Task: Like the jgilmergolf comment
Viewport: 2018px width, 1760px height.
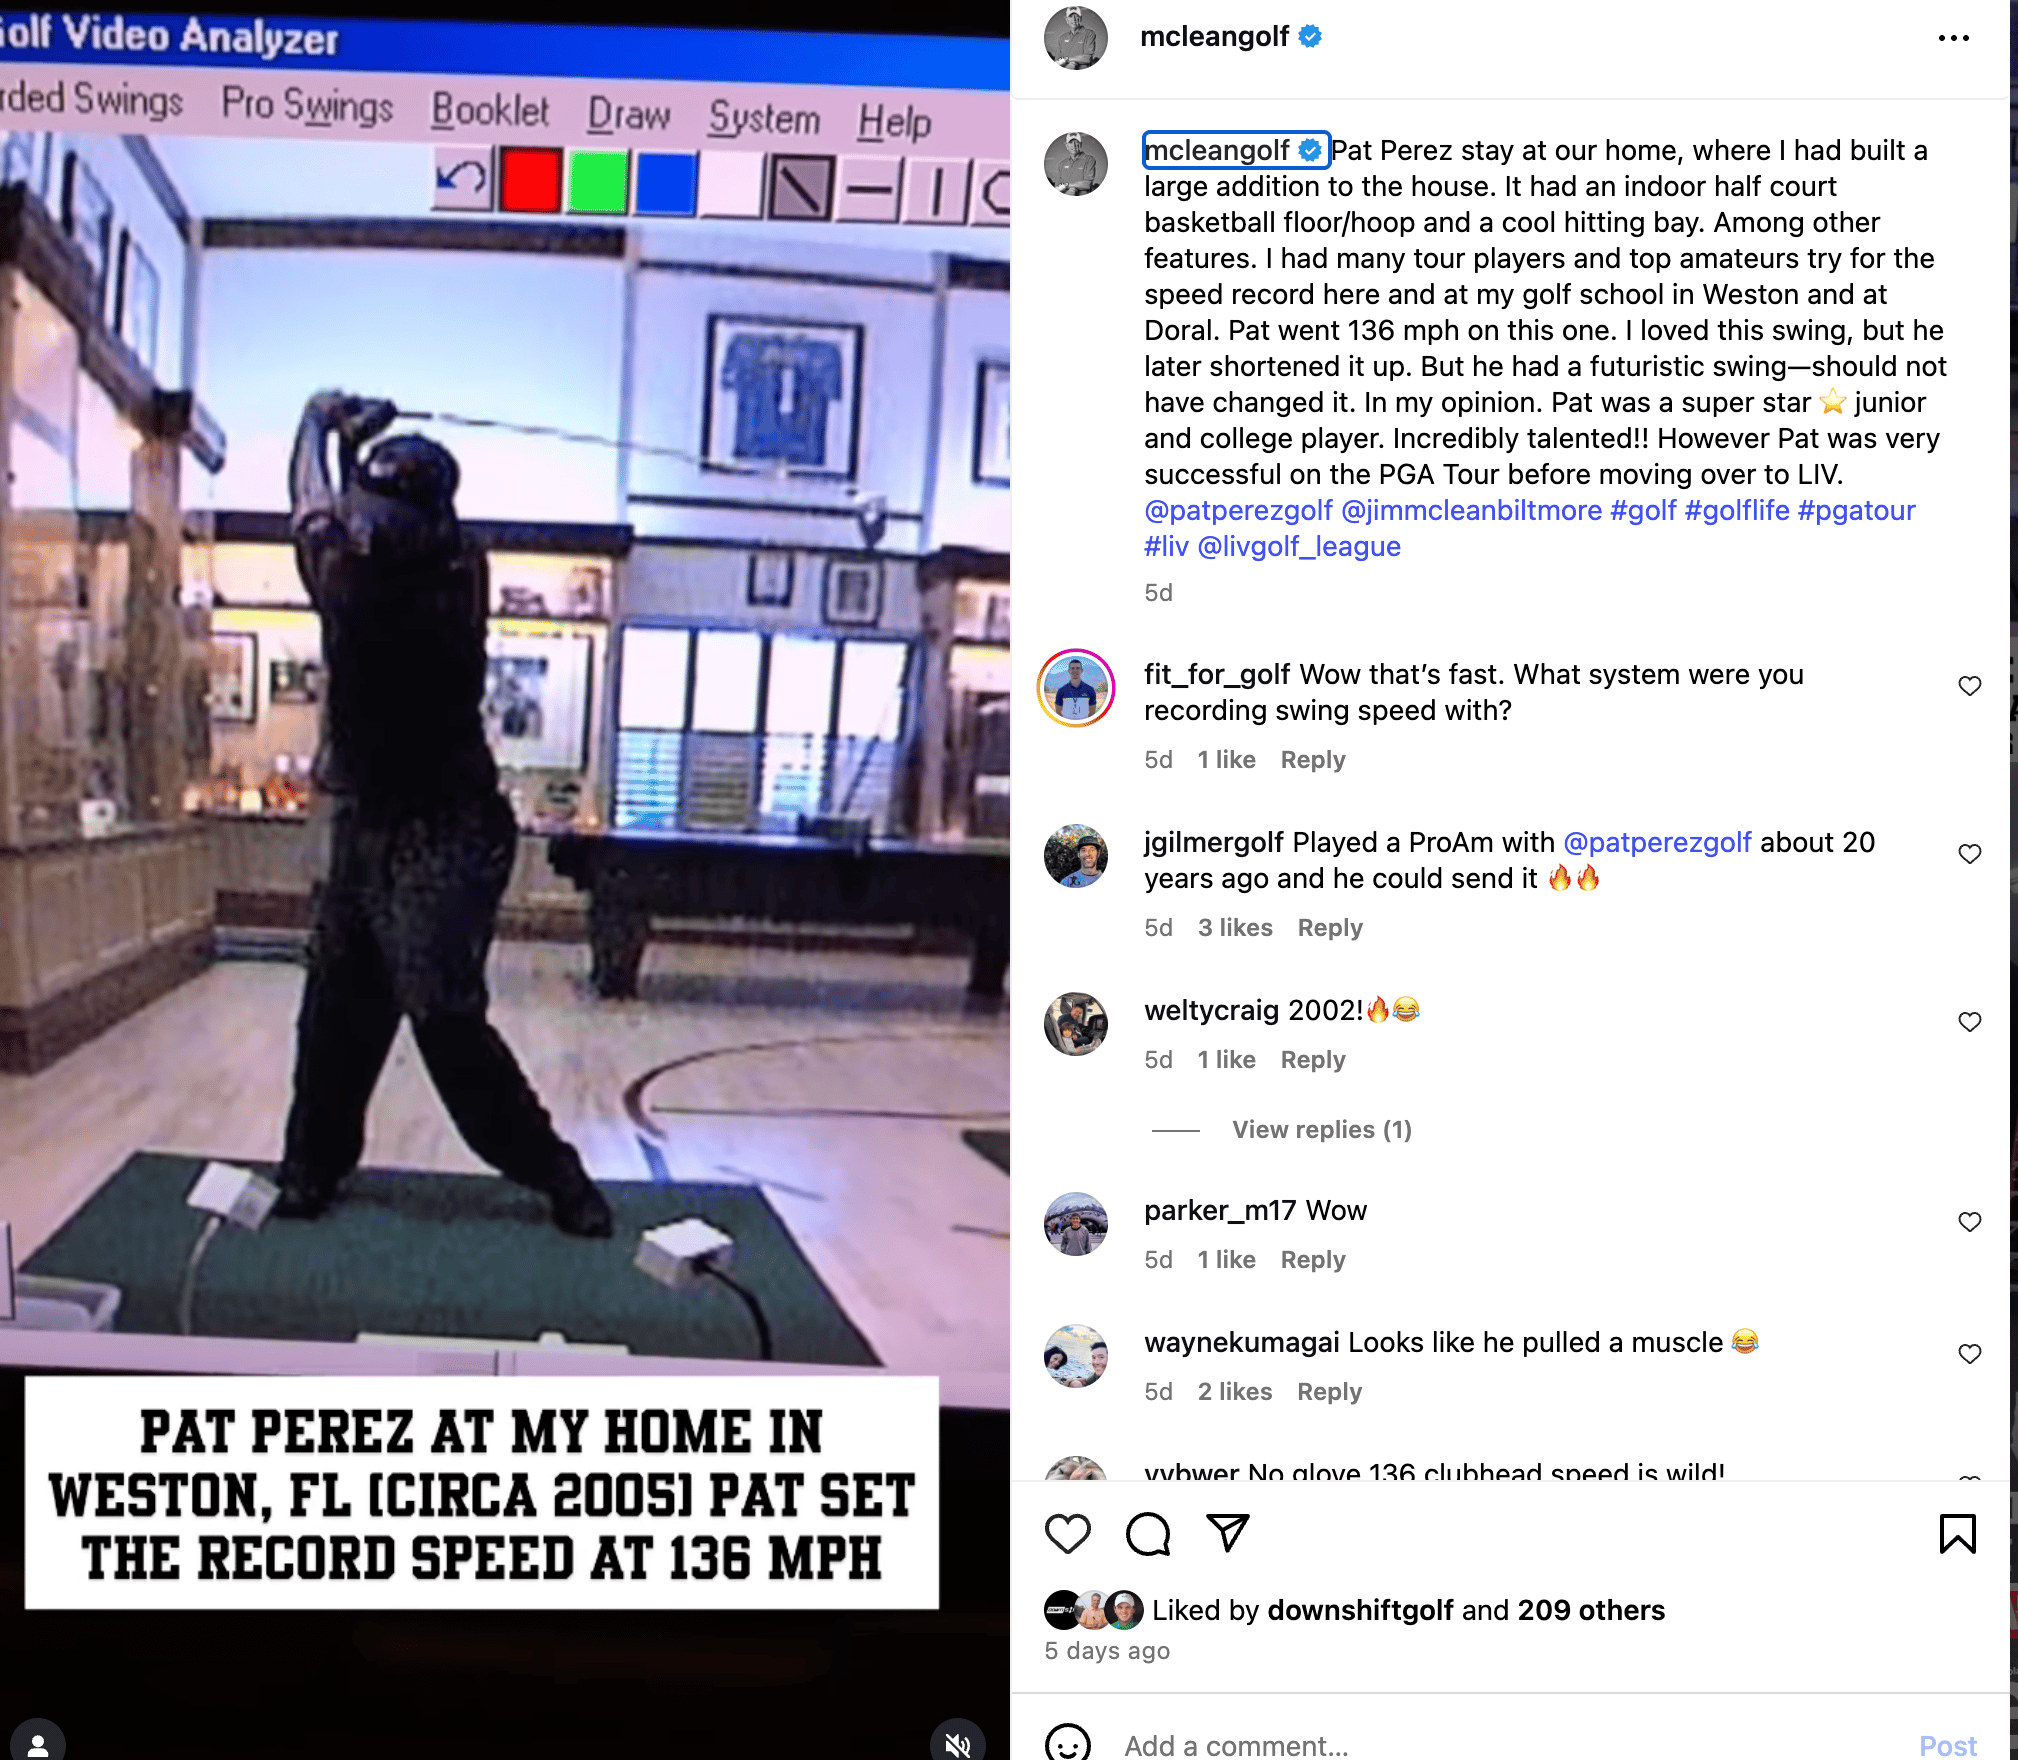Action: click(x=1969, y=854)
